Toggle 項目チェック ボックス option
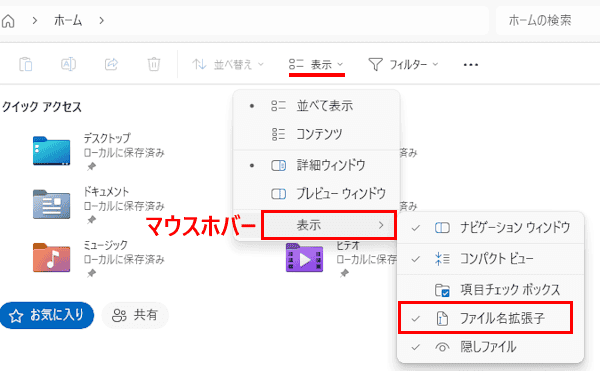The image size is (600, 371). point(491,290)
